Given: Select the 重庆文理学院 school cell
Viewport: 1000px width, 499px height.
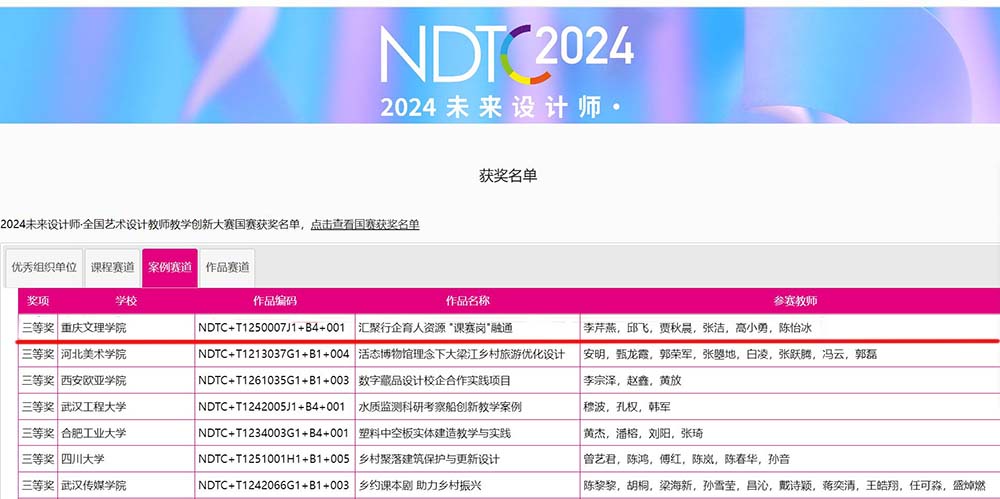Looking at the screenshot, I should (93, 327).
